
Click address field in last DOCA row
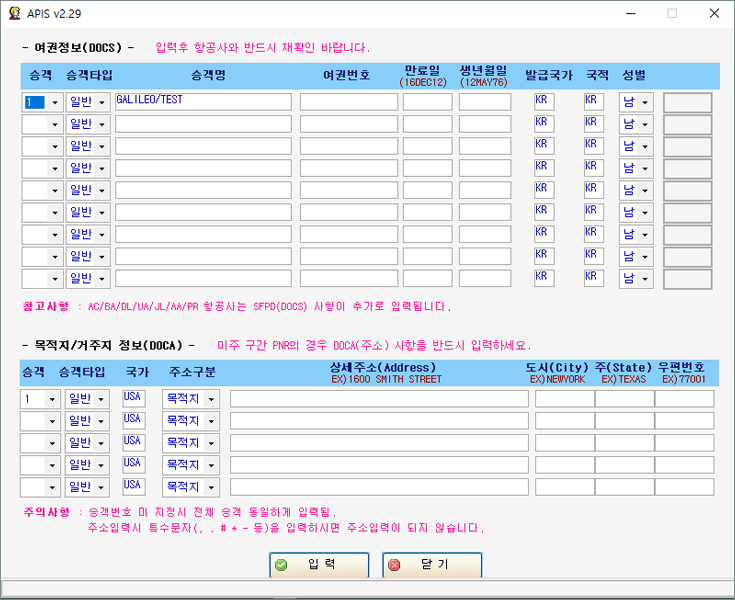[x=379, y=487]
